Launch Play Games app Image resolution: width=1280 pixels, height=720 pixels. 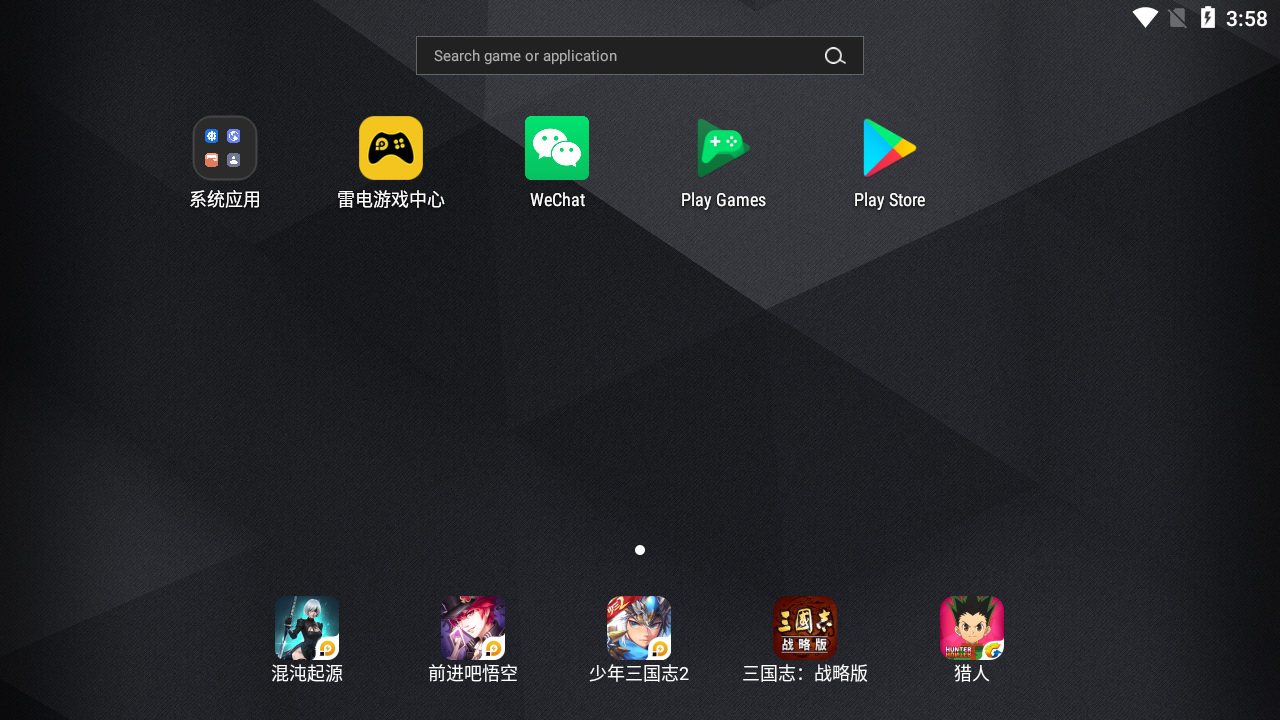click(723, 148)
